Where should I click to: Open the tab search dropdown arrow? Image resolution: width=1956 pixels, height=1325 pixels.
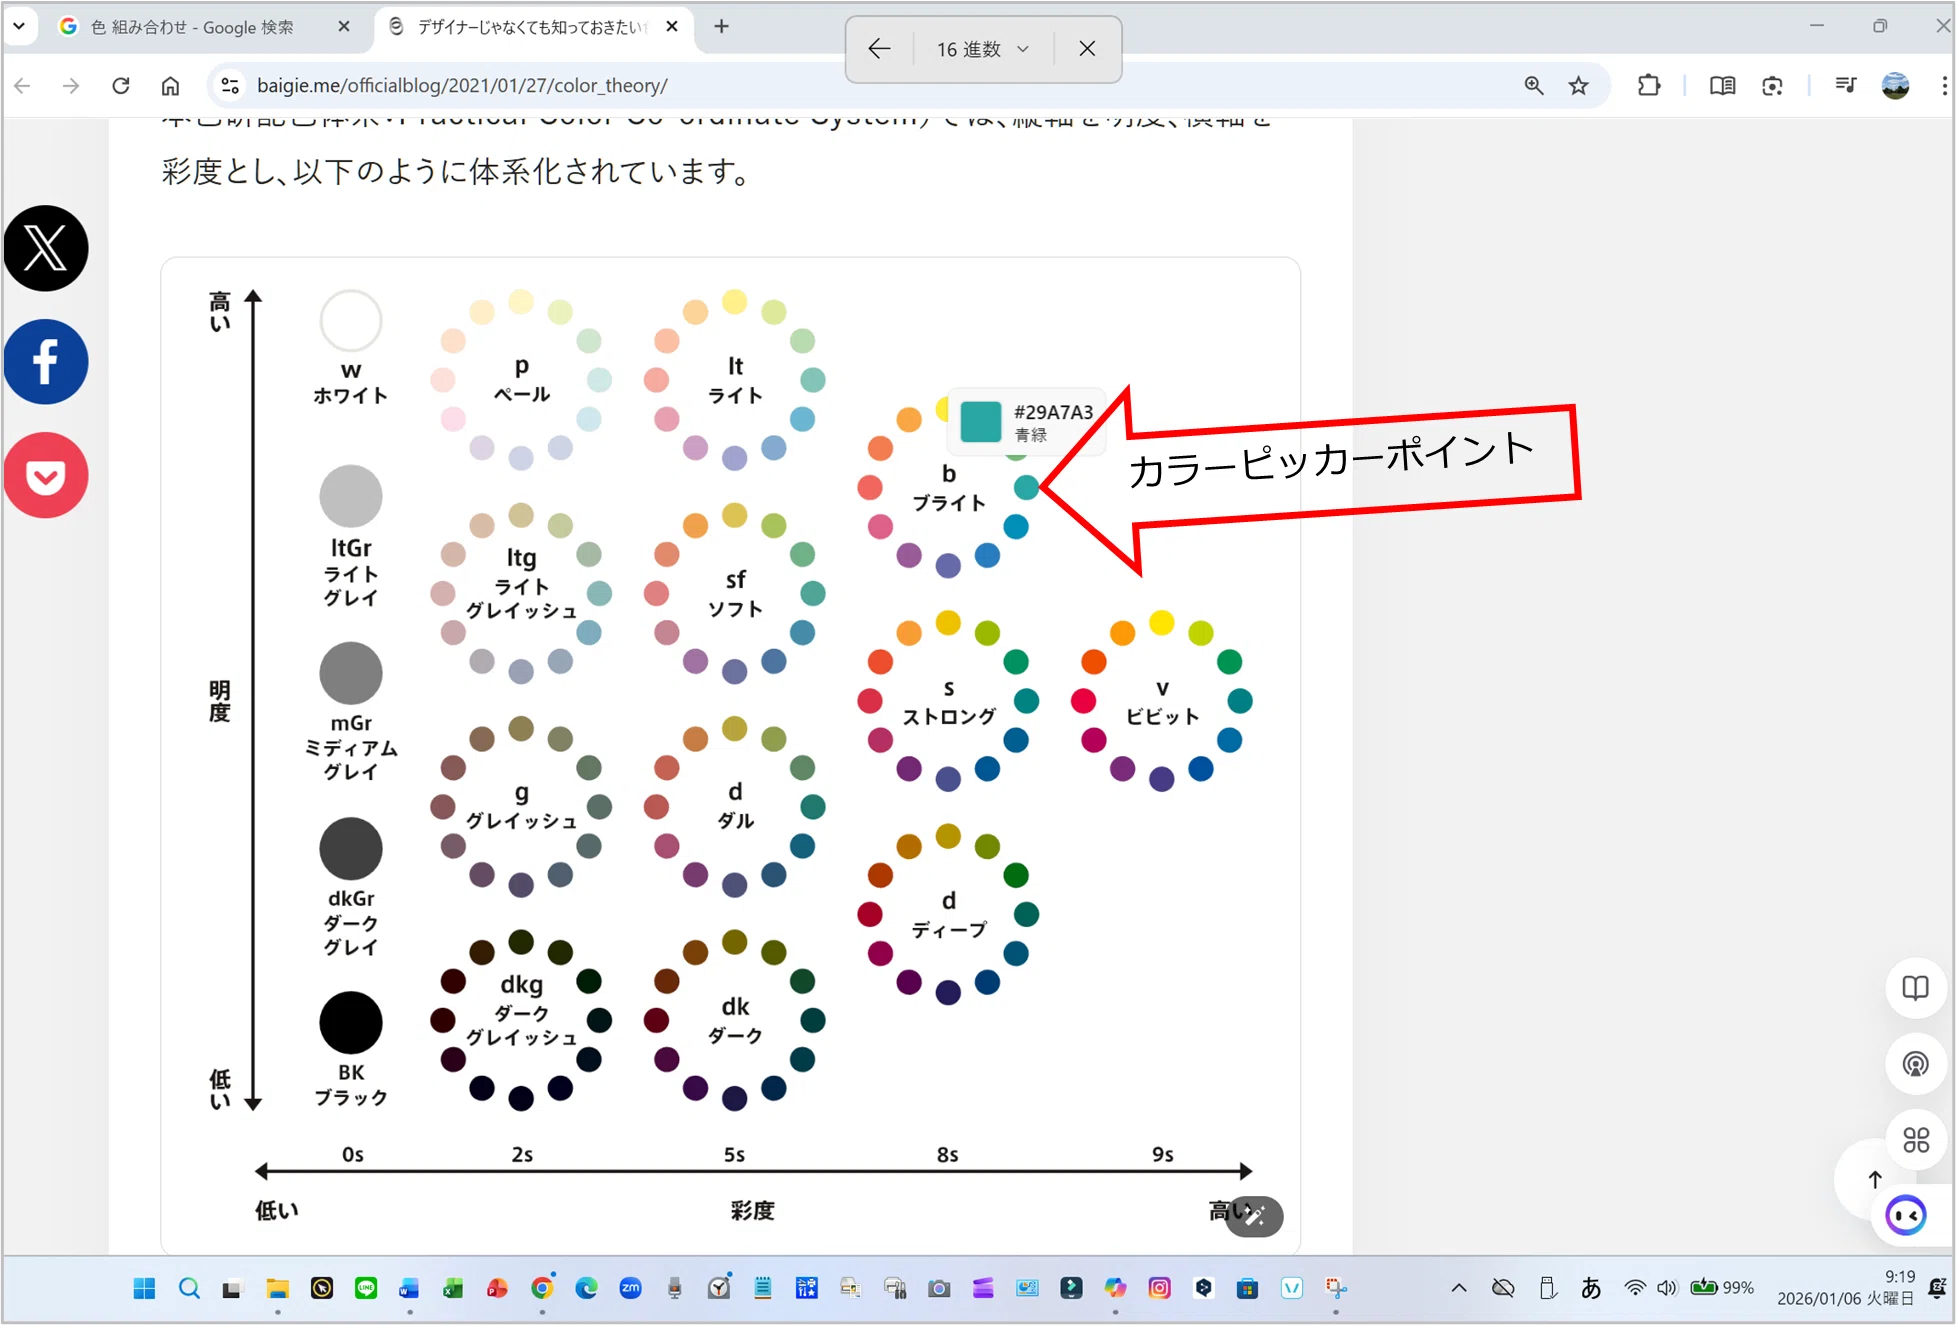pos(19,26)
